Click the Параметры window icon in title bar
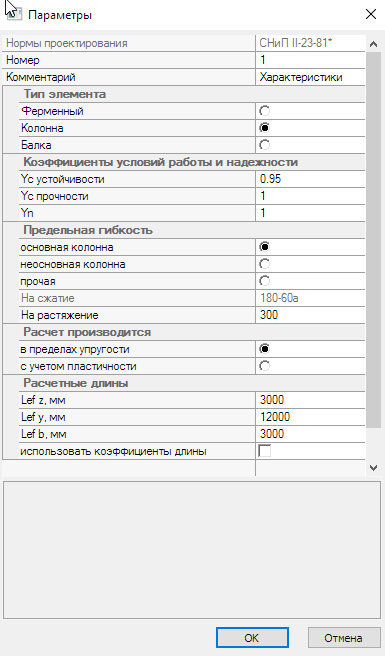The height and width of the screenshot is (656, 385). click(x=14, y=14)
